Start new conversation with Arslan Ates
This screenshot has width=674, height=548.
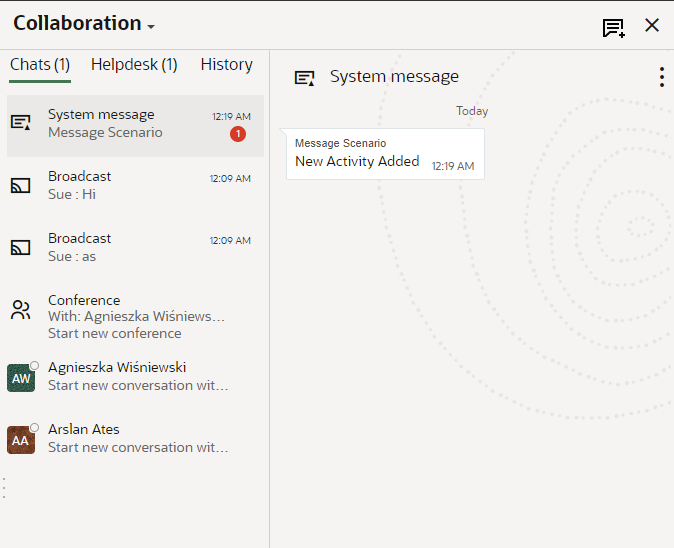[138, 447]
